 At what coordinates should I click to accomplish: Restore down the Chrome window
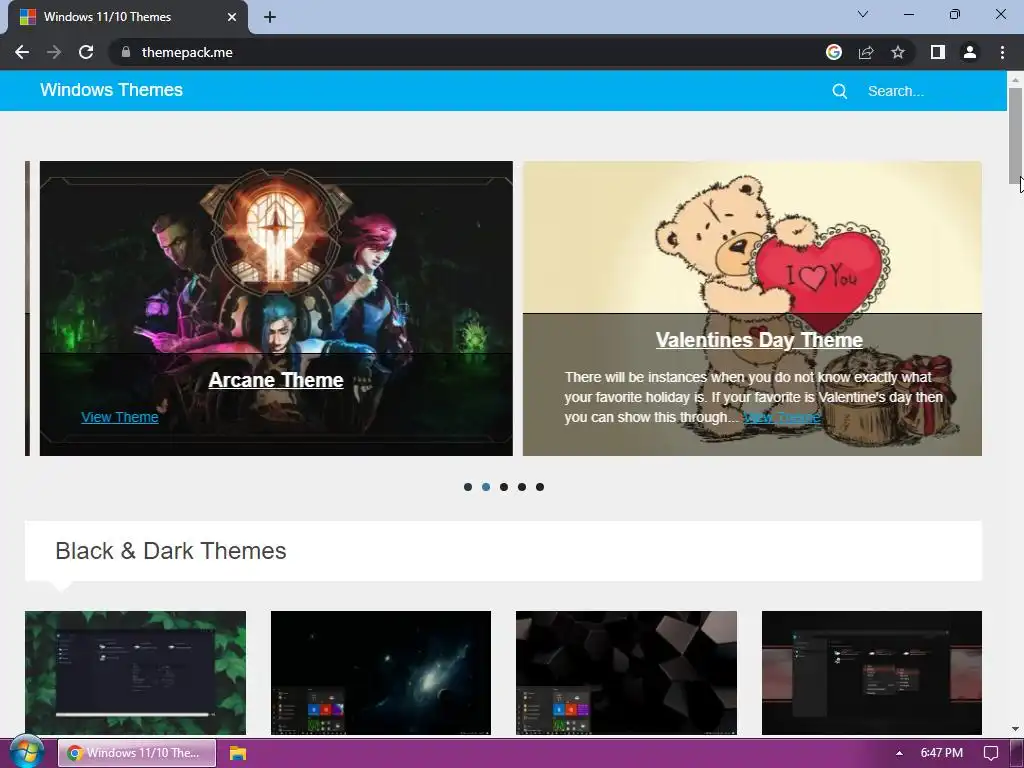[x=955, y=14]
